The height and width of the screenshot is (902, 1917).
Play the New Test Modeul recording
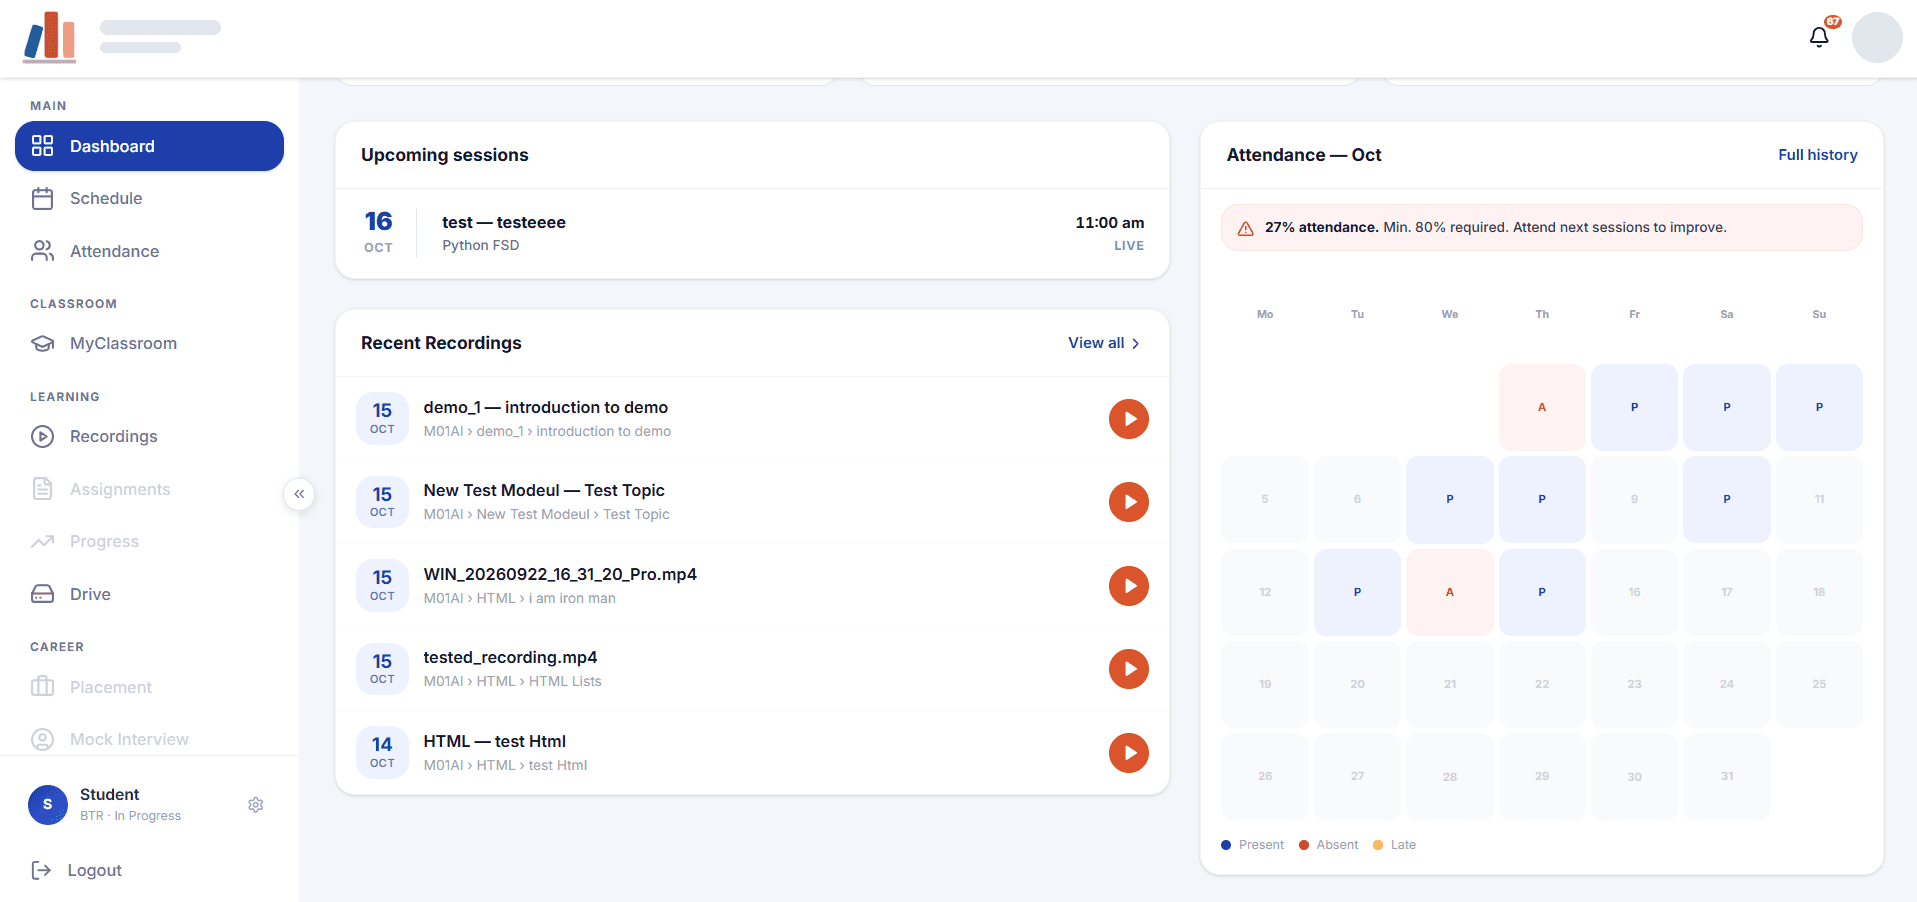(1129, 502)
